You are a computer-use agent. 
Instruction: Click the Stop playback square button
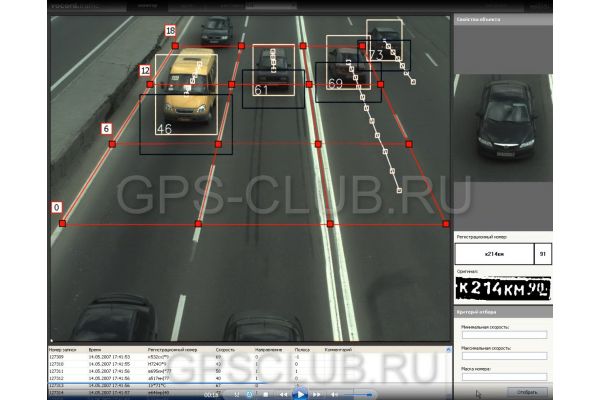pos(266,394)
